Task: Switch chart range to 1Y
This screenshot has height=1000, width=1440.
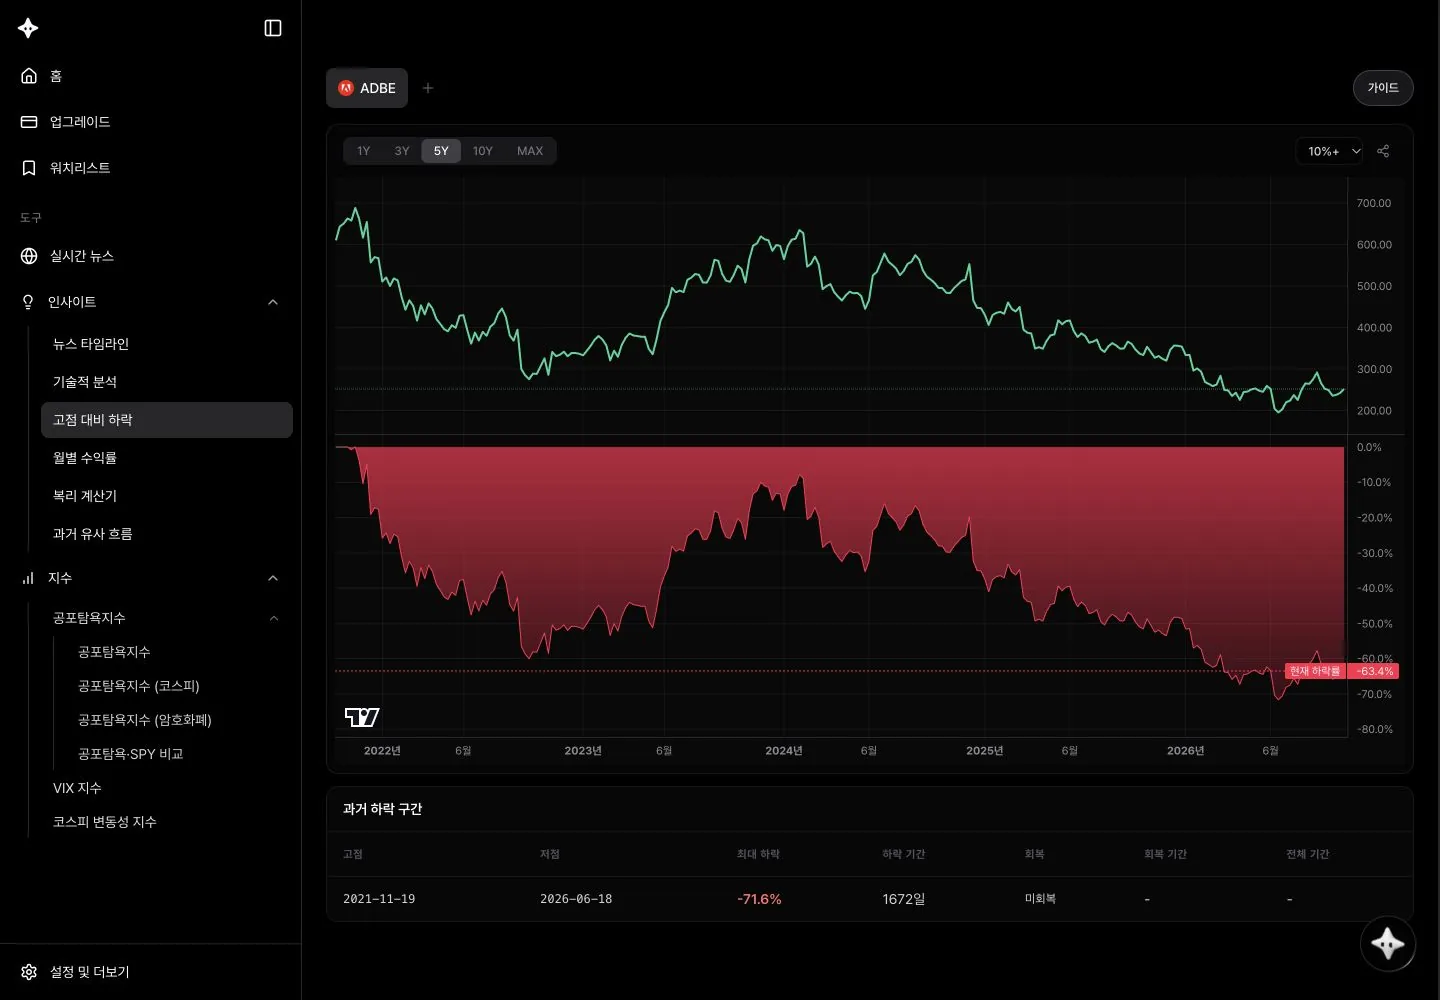Action: (x=363, y=151)
